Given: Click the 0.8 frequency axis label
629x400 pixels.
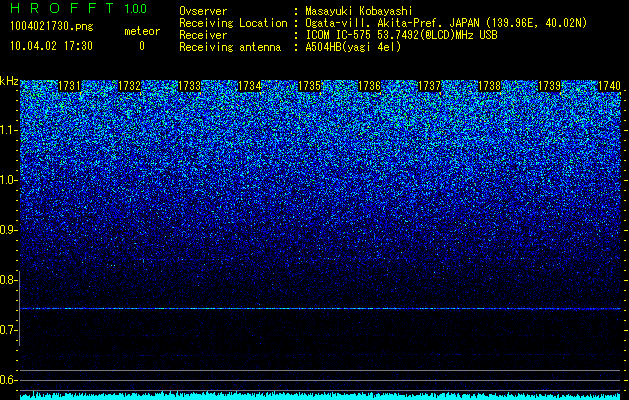Looking at the screenshot, I should tap(8, 280).
